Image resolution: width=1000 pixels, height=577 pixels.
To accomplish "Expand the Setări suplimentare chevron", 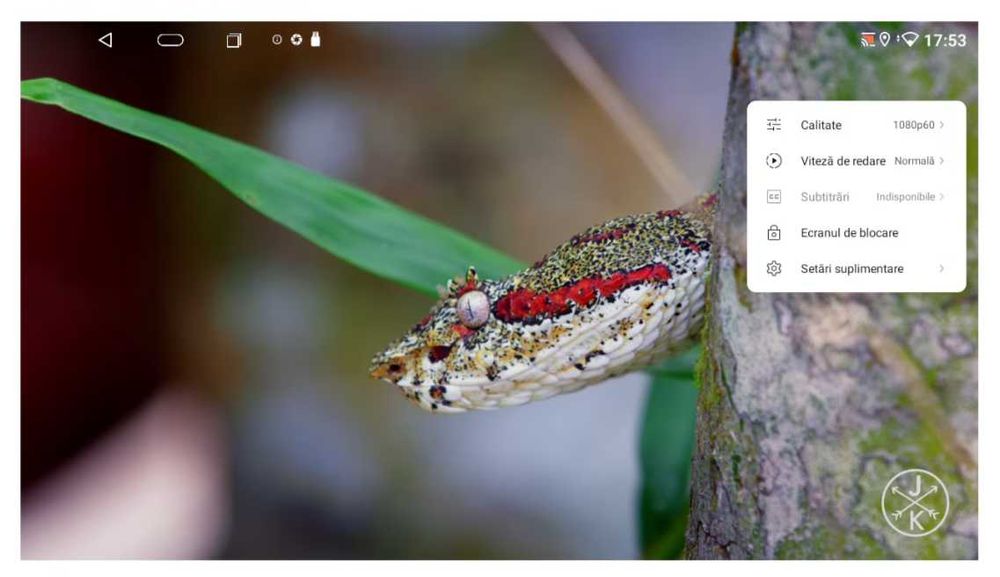I will pos(942,268).
